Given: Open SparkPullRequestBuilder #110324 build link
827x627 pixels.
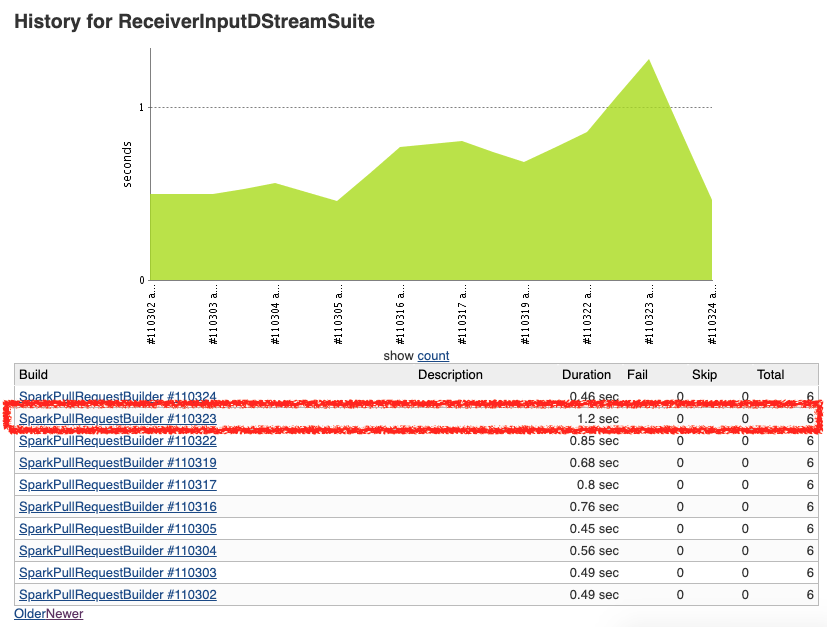Looking at the screenshot, I should click(x=118, y=397).
